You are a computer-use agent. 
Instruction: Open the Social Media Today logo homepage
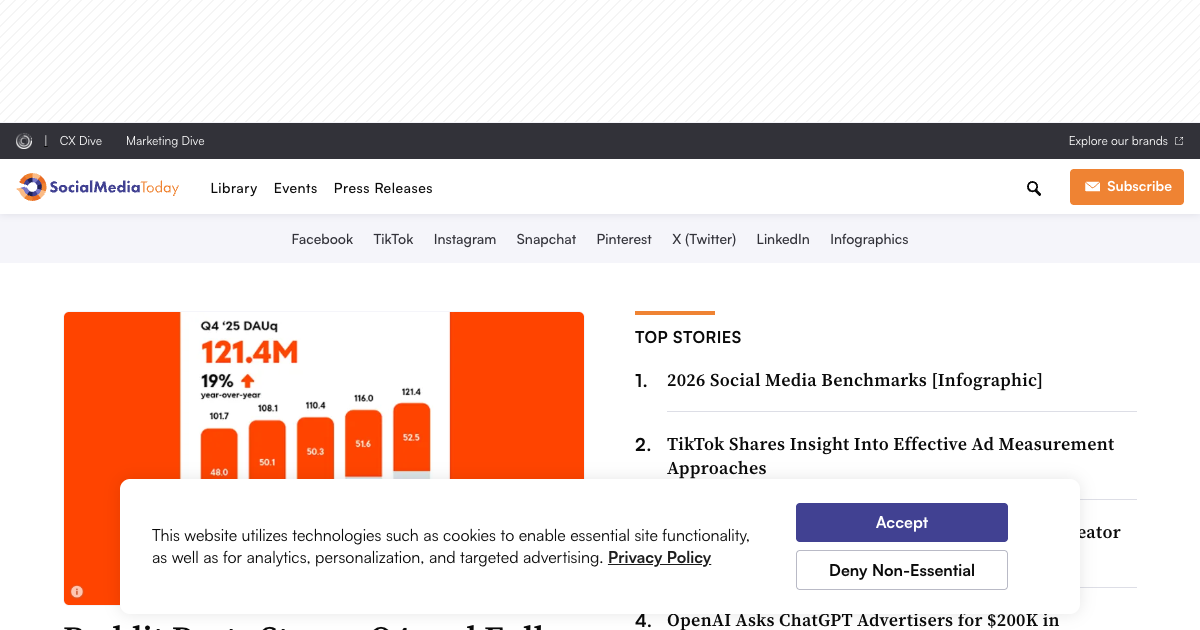point(98,187)
